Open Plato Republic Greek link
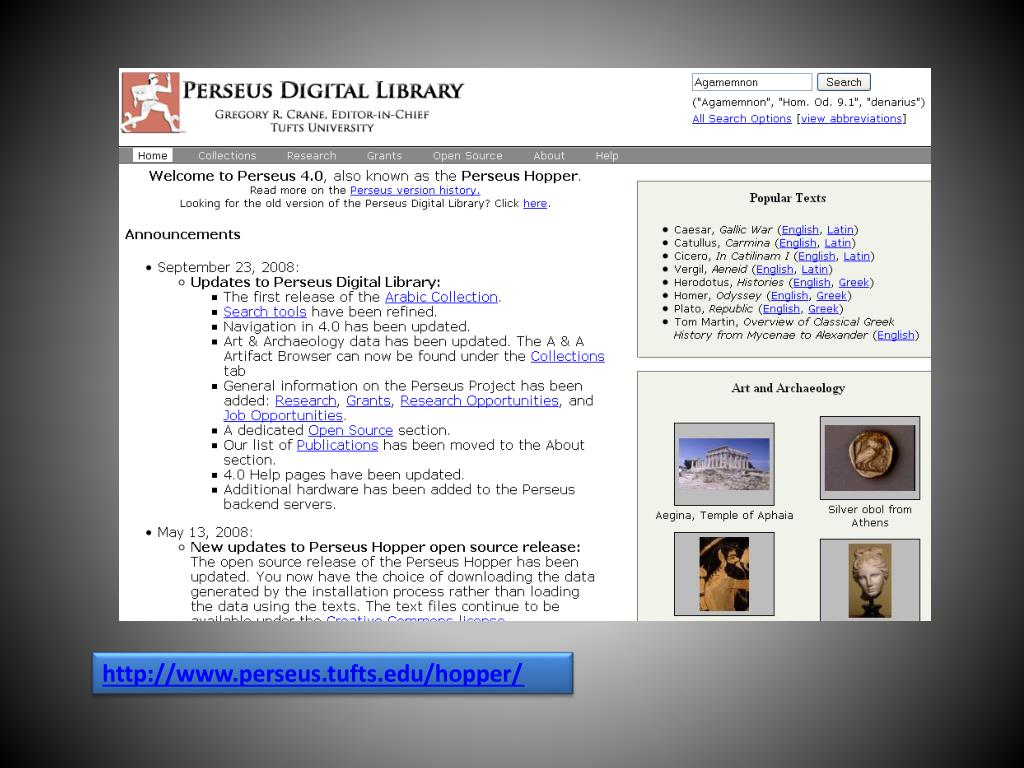Viewport: 1024px width, 768px height. coord(823,308)
